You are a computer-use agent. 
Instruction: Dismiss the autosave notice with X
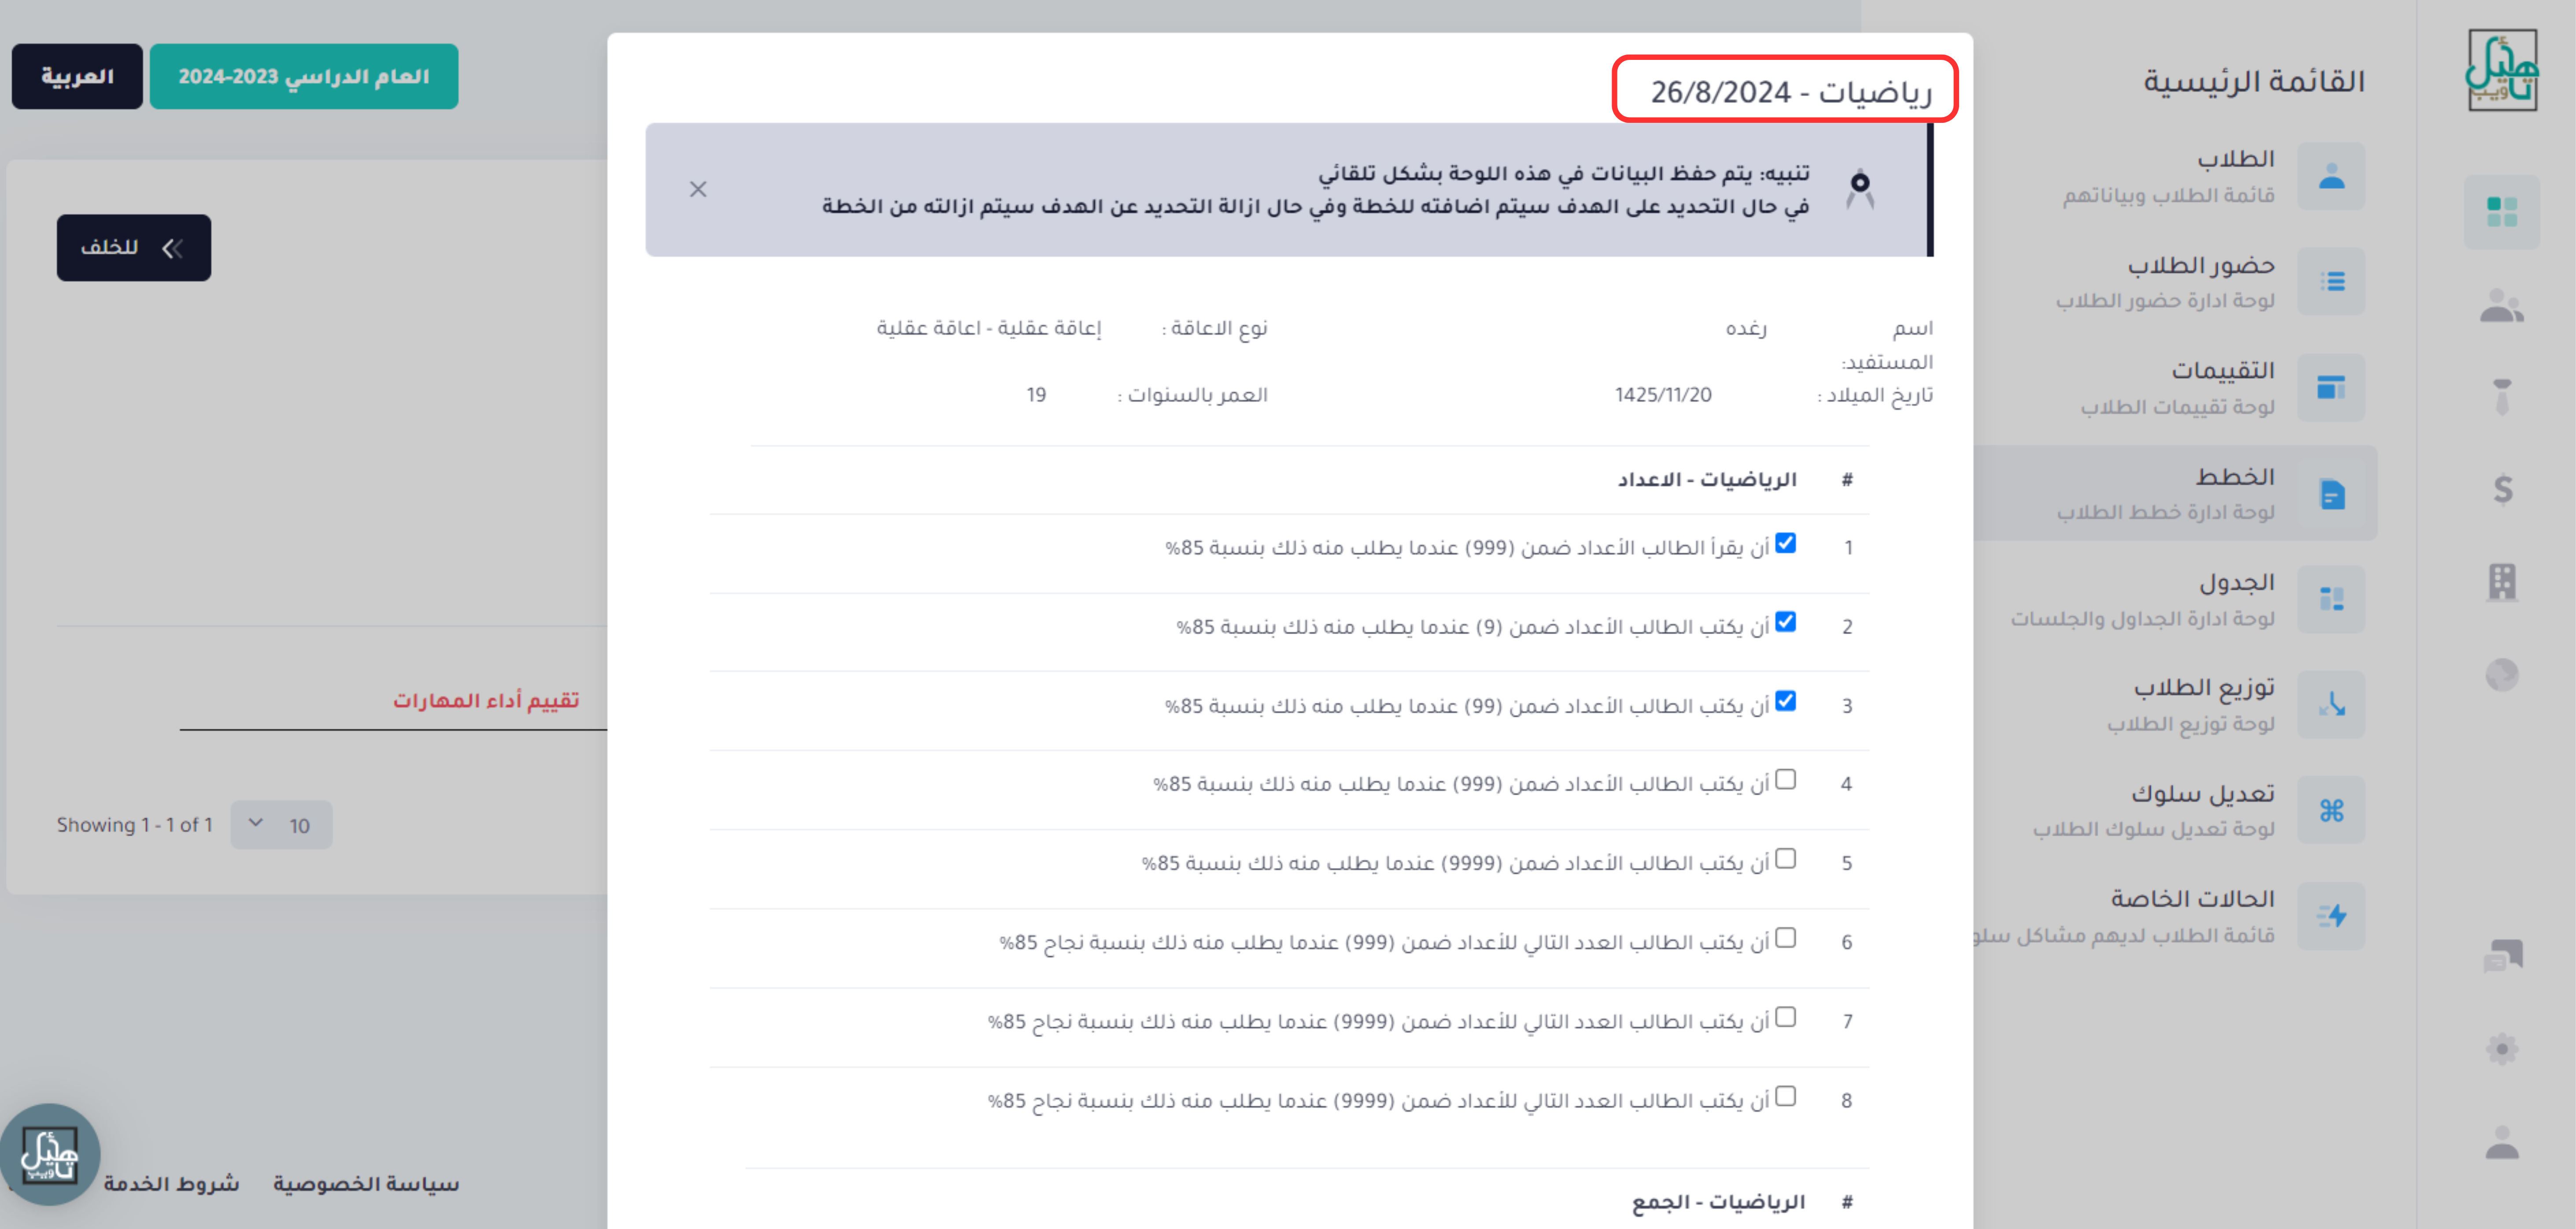pyautogui.click(x=698, y=189)
